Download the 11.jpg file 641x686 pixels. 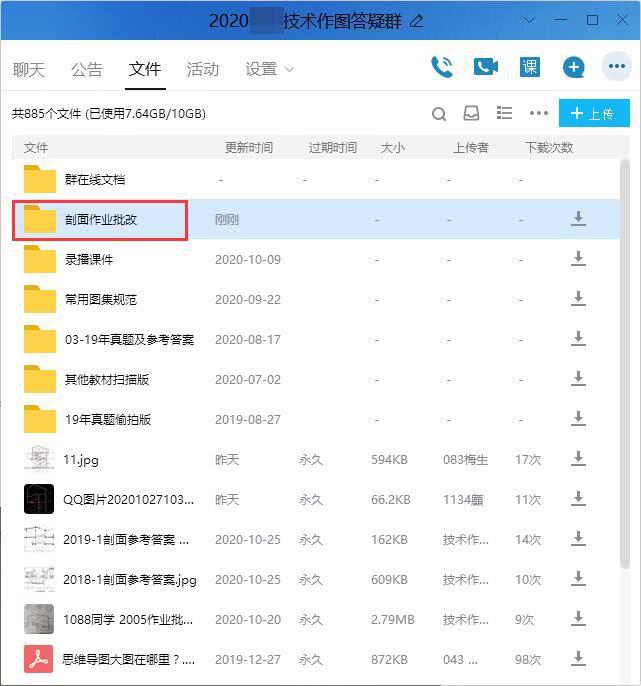click(578, 458)
